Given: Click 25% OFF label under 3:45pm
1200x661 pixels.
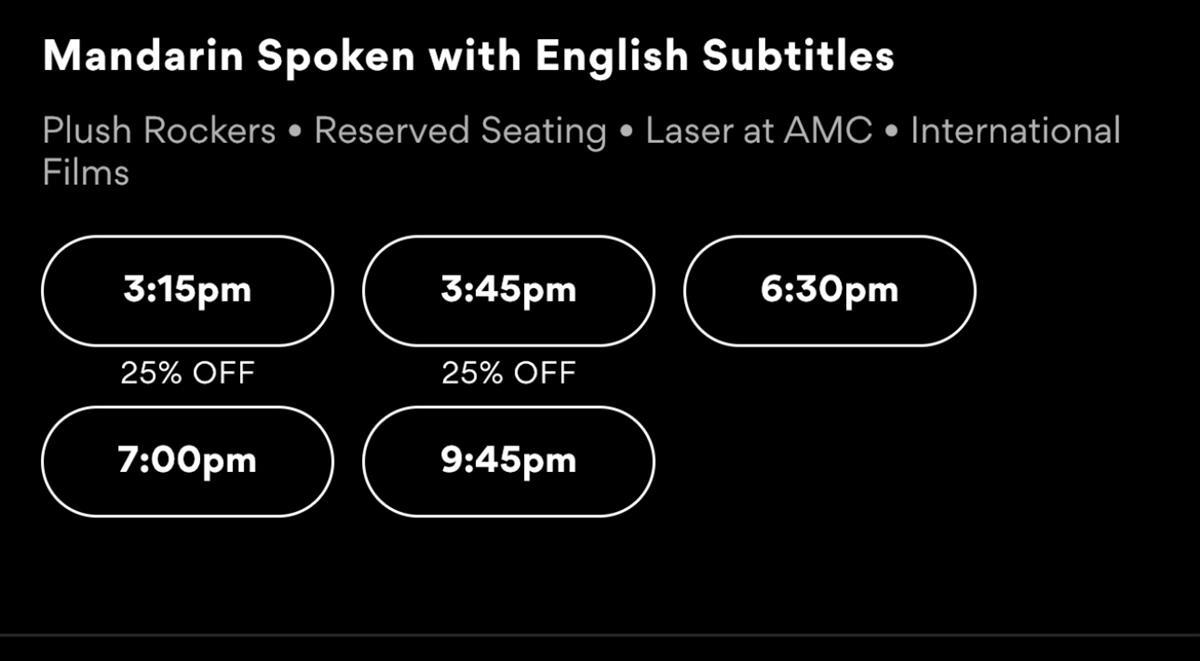Looking at the screenshot, I should pos(508,373).
